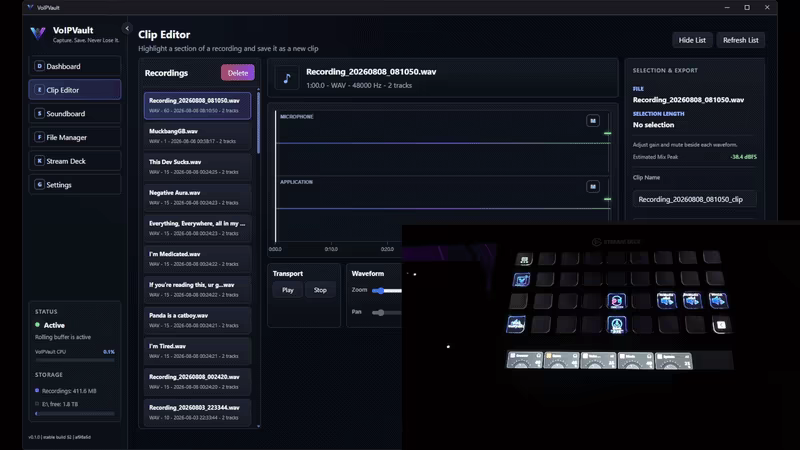Screen dimensions: 800x450
Task: Click the version build text at bottom
Action: (x=60, y=437)
